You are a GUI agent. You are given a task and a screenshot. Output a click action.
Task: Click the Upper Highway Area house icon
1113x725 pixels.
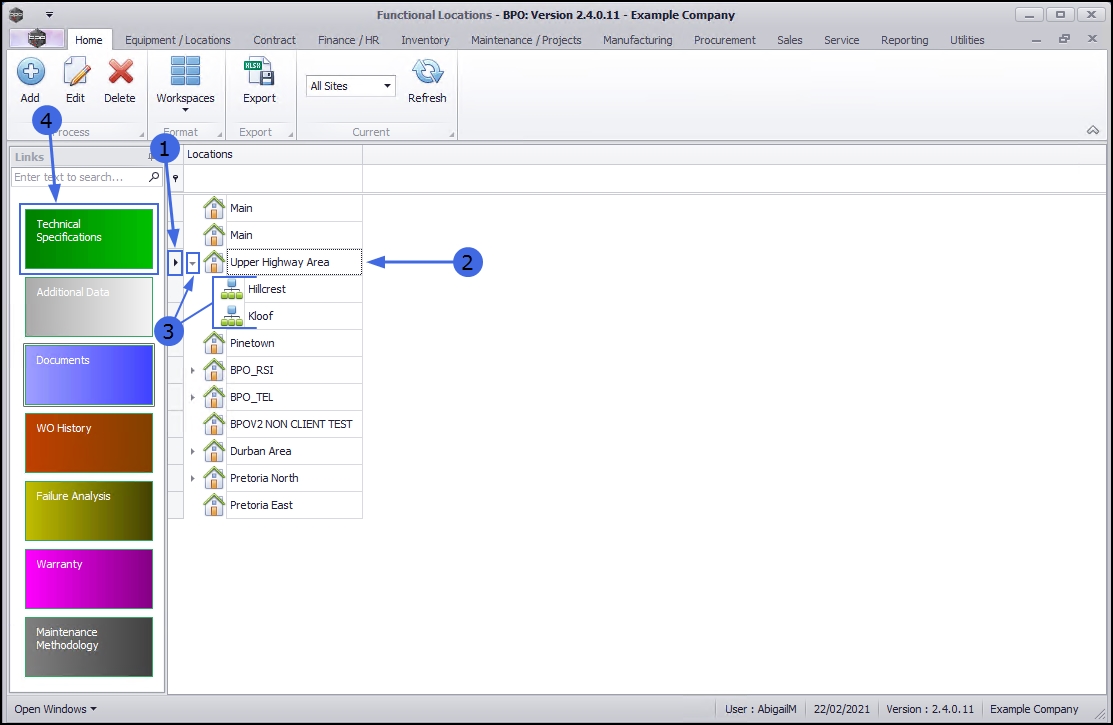coord(214,262)
